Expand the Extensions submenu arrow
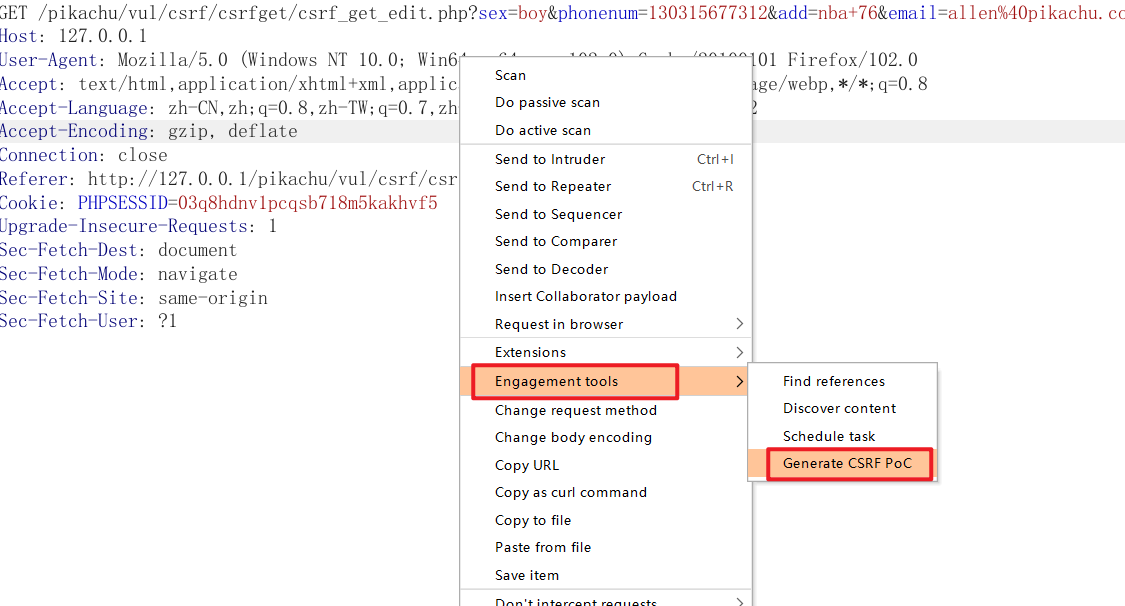Screen dimensions: 1125x606 (x=739, y=352)
